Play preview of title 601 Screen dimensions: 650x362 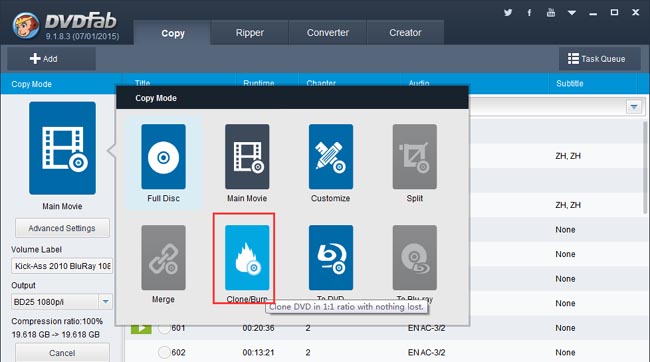141,328
